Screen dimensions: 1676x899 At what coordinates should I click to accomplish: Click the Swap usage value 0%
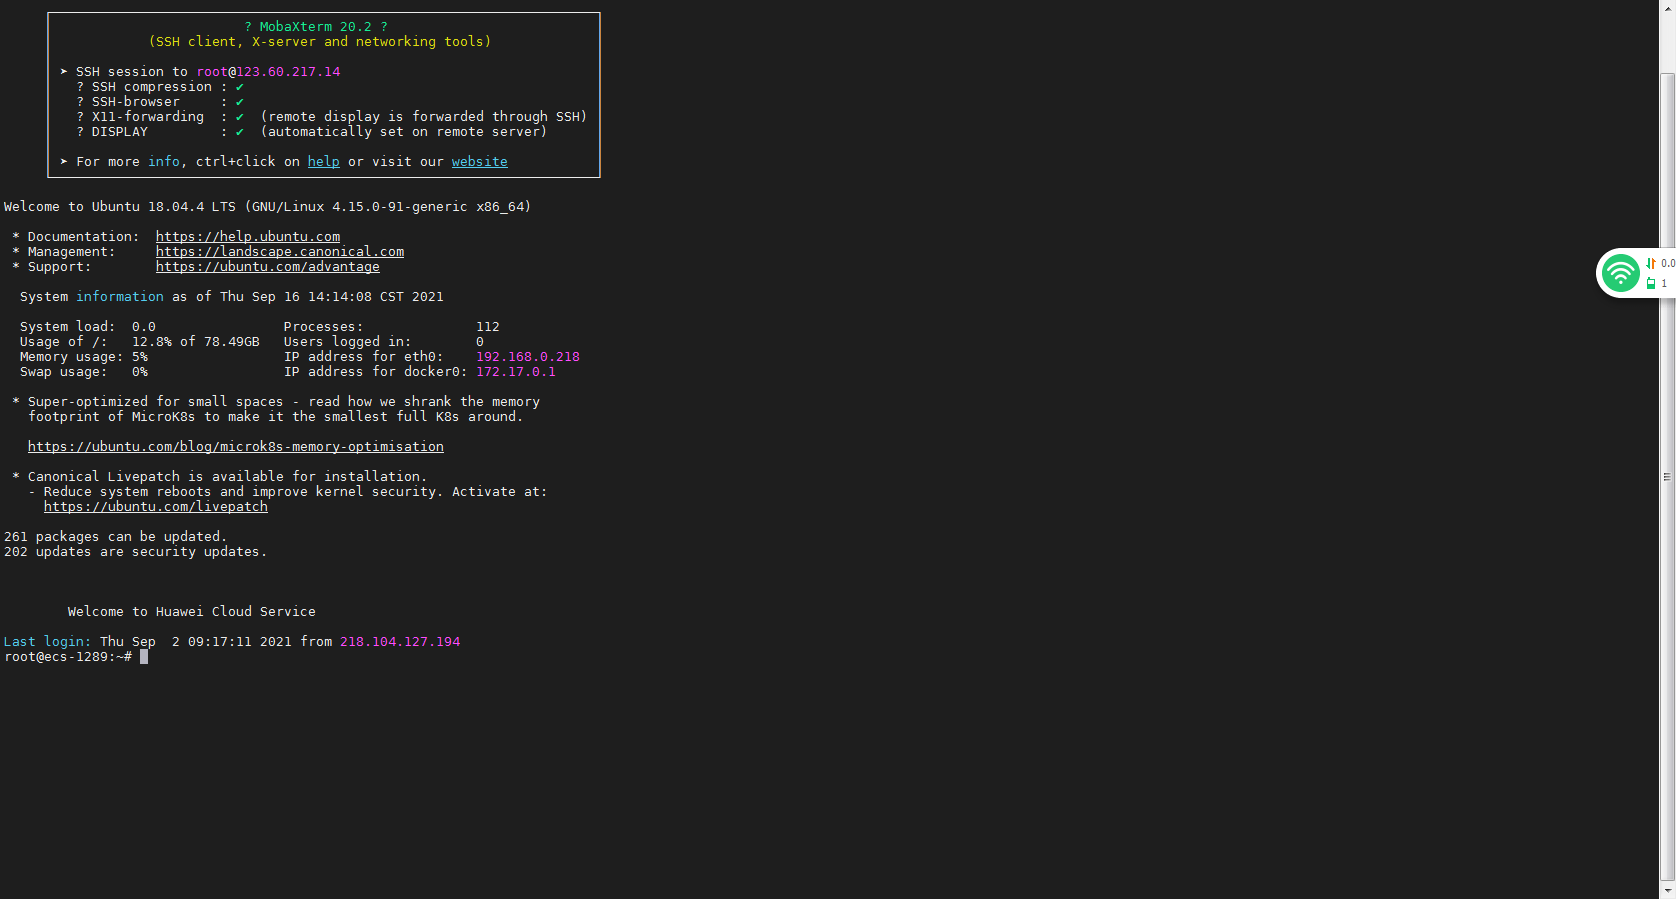click(140, 372)
